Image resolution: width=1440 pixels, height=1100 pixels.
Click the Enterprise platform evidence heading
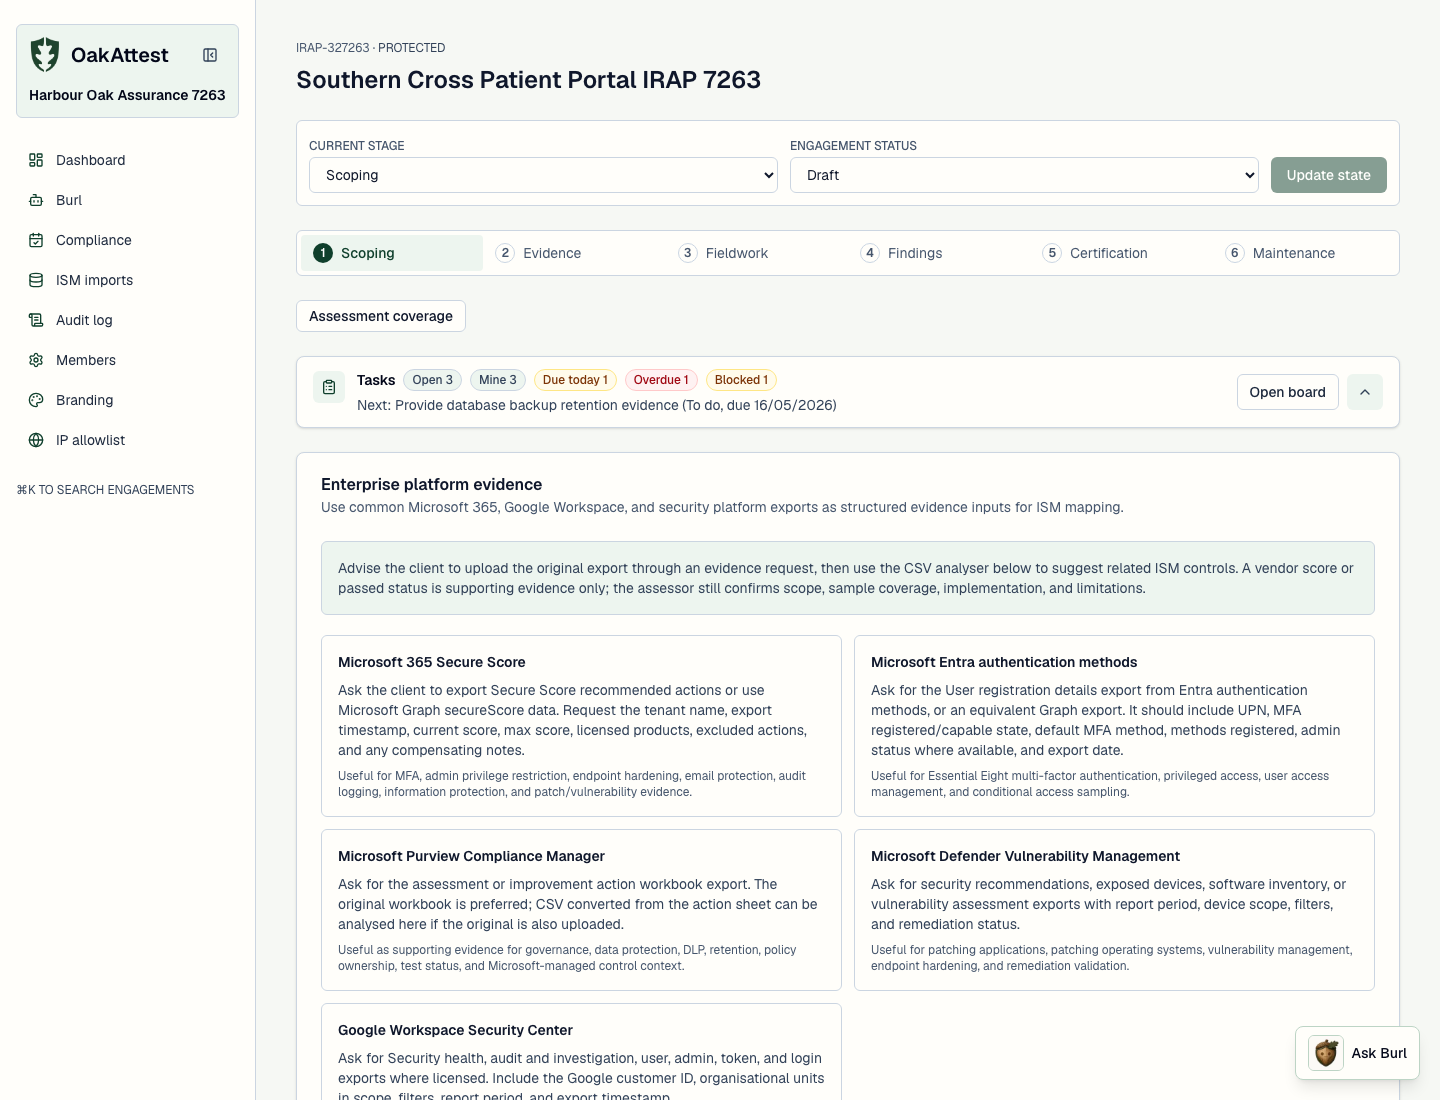(x=431, y=484)
